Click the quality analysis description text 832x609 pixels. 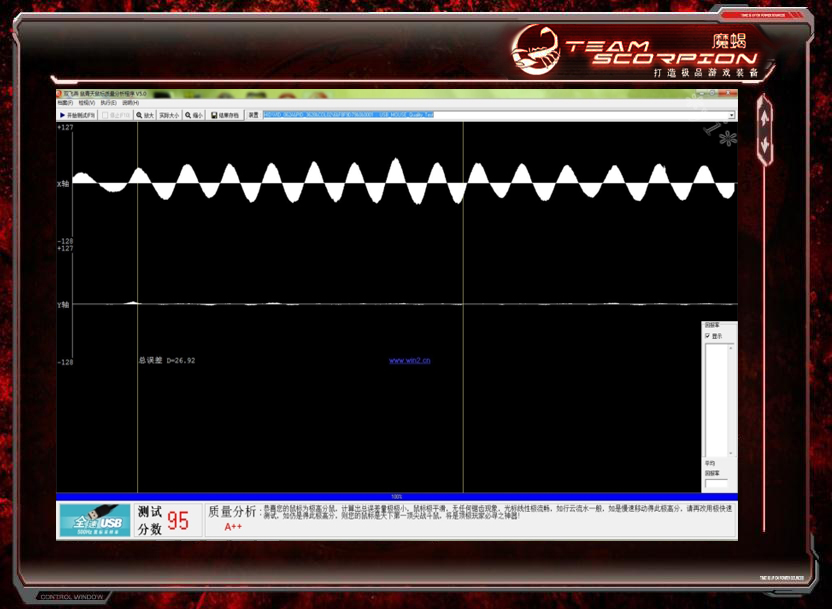(498, 512)
